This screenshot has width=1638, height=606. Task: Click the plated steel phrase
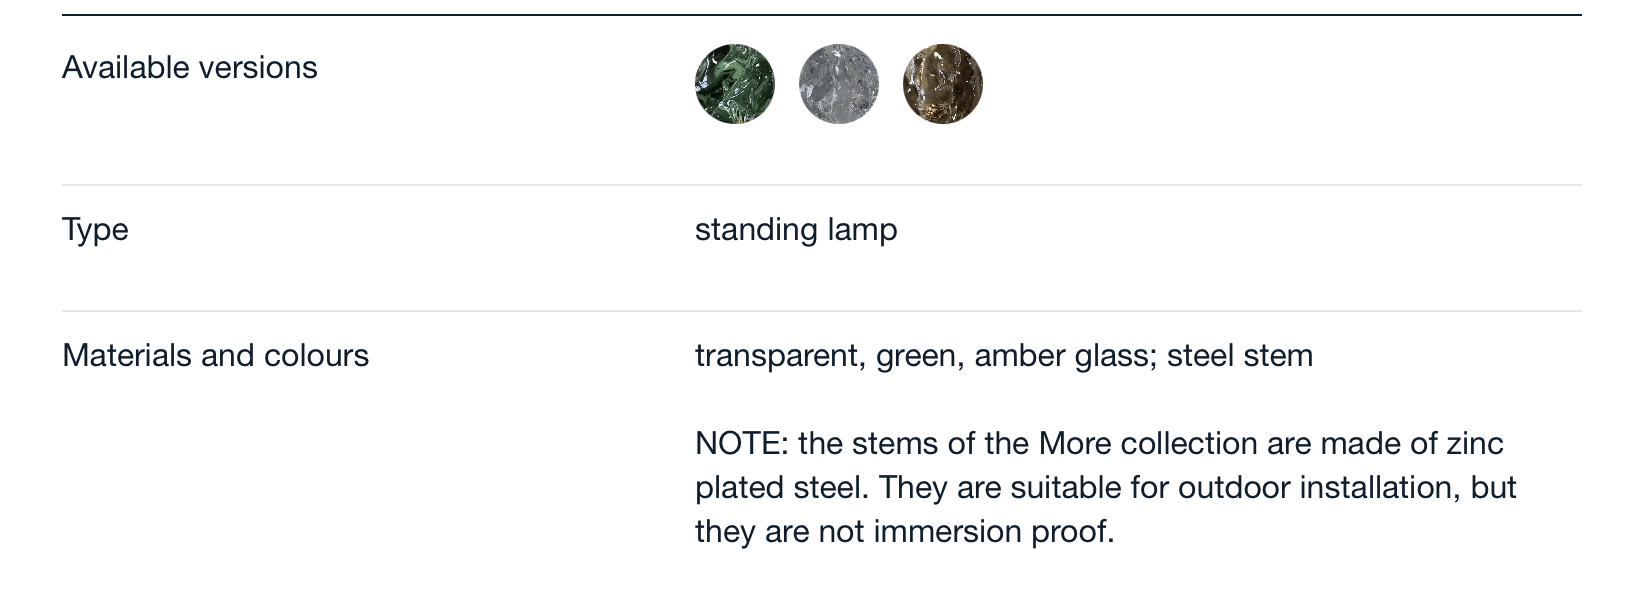782,488
